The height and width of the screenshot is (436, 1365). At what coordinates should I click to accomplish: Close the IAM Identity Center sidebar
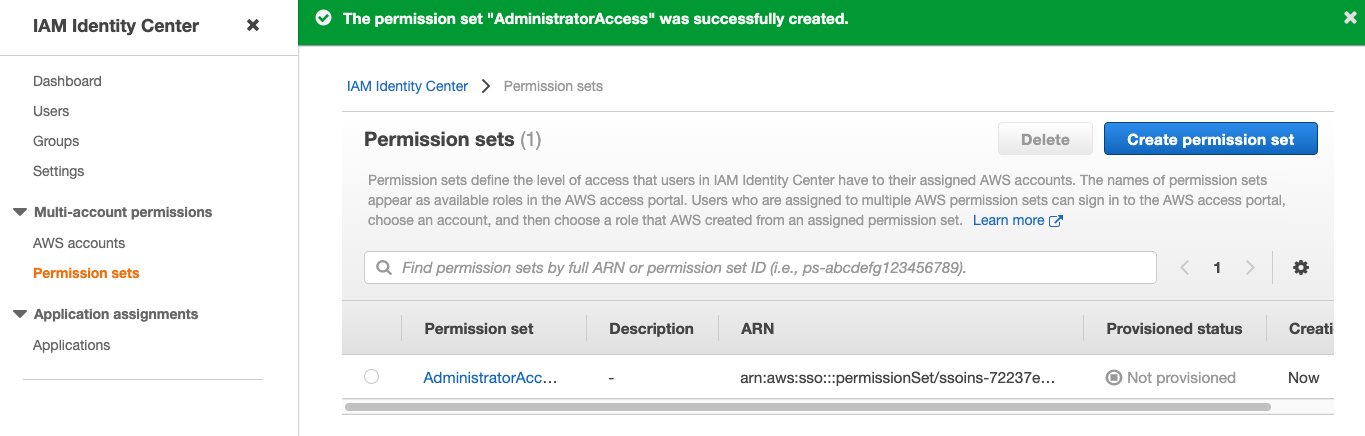(x=253, y=25)
